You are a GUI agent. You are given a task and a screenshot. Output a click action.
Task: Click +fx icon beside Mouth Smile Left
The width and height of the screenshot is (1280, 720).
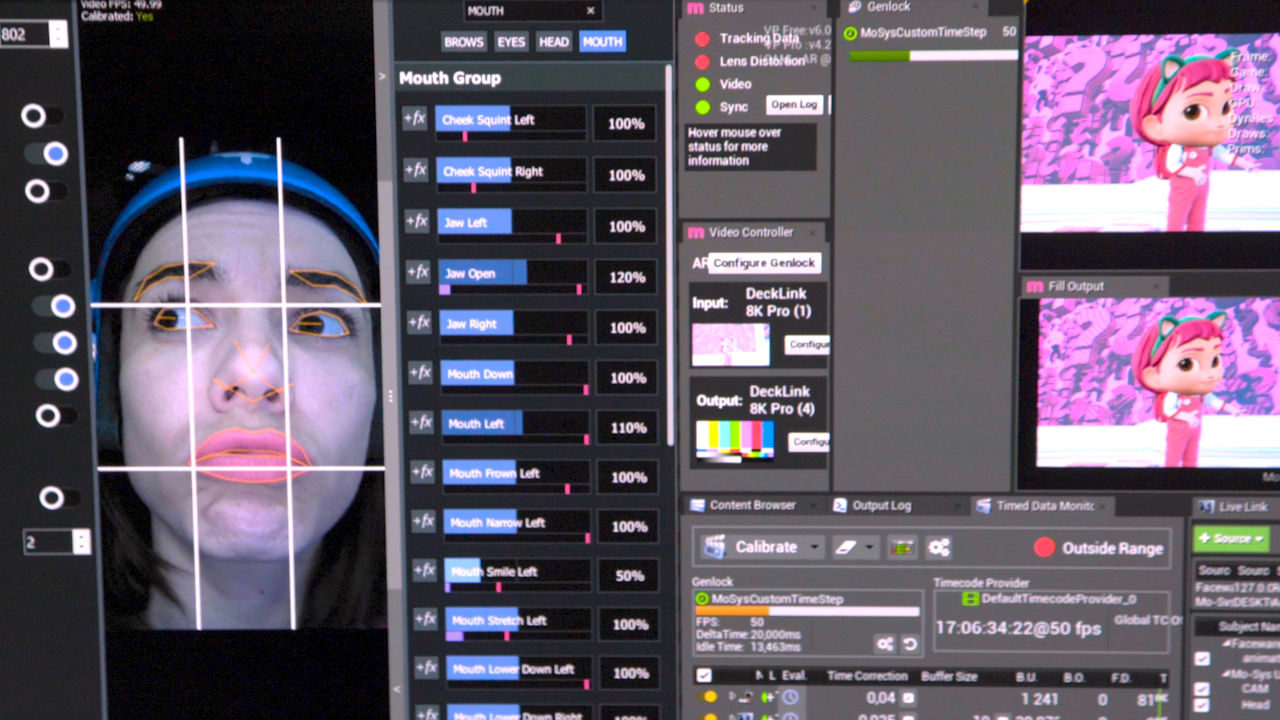pyautogui.click(x=425, y=570)
